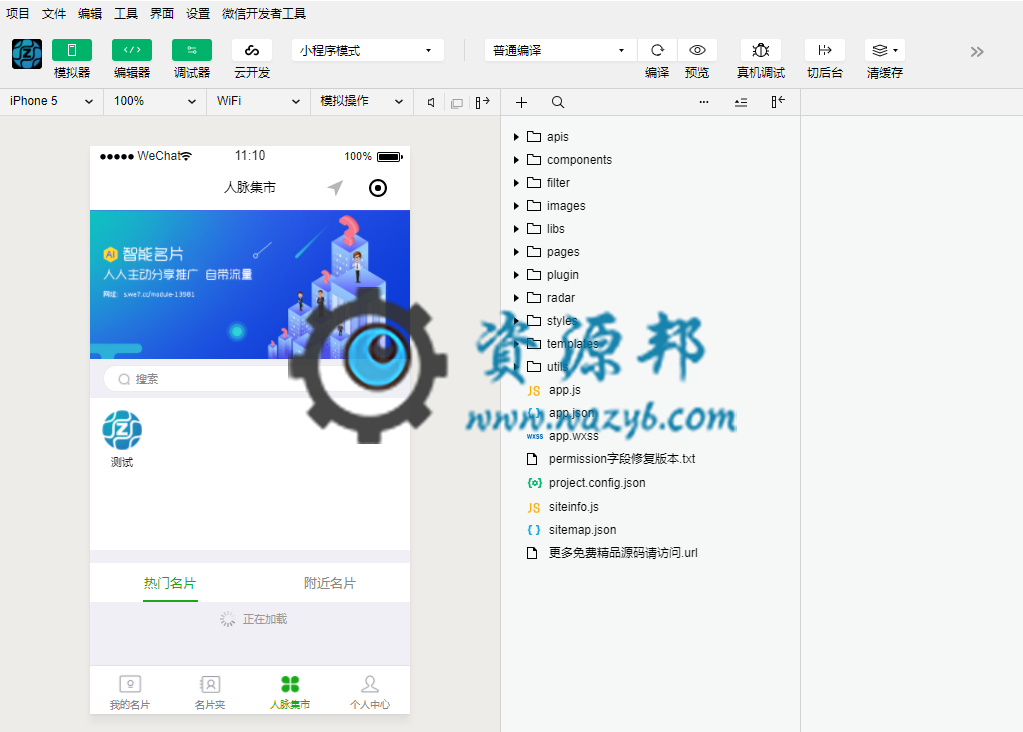This screenshot has height=732, width=1023.
Task: Click the 智能名片 banner image
Action: click(x=250, y=284)
